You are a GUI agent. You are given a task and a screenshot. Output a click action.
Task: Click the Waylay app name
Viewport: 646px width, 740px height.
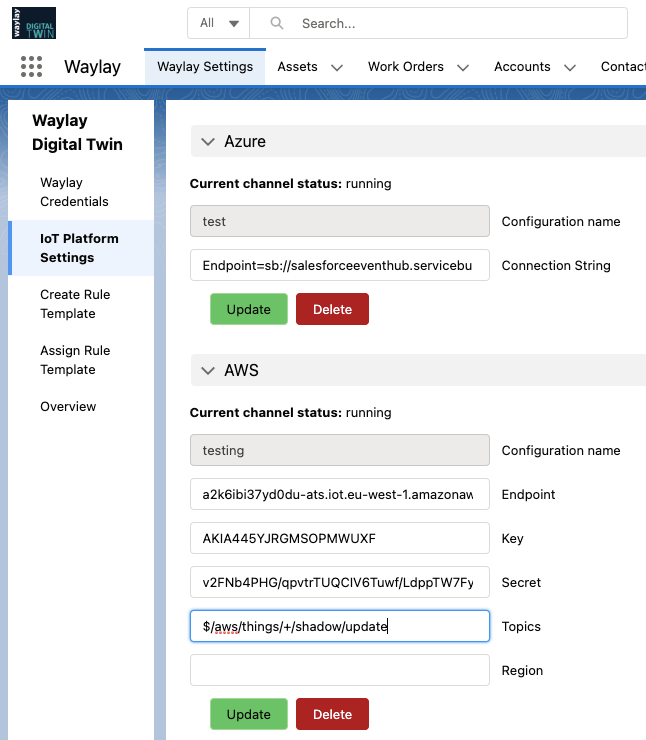coord(92,67)
